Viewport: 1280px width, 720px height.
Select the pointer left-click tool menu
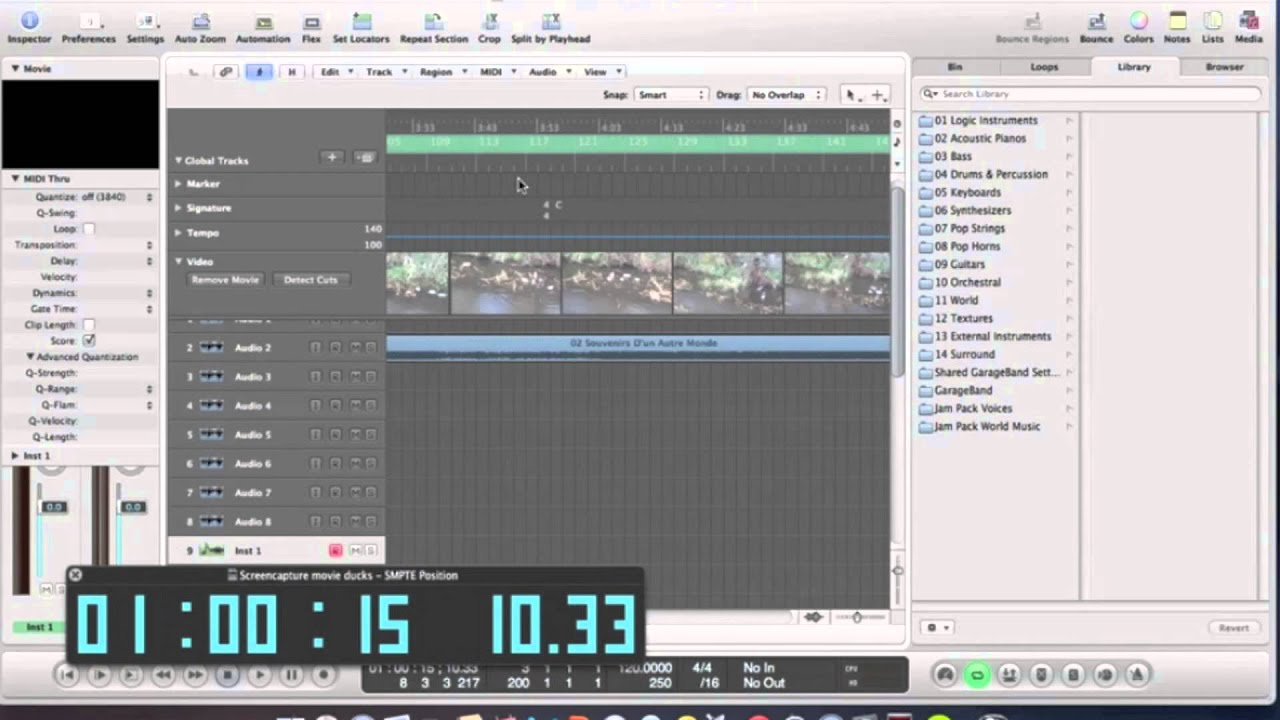tap(852, 95)
